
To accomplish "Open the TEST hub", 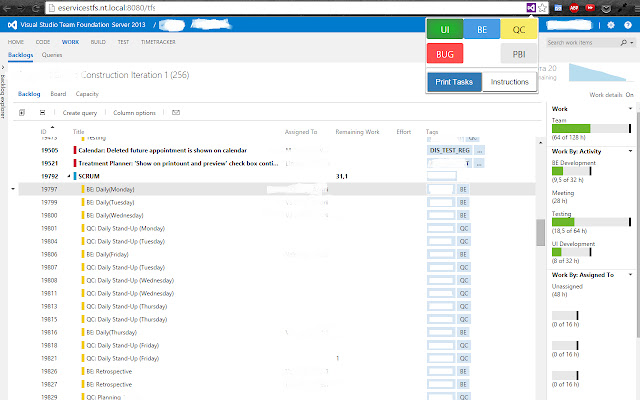I will 123,42.
